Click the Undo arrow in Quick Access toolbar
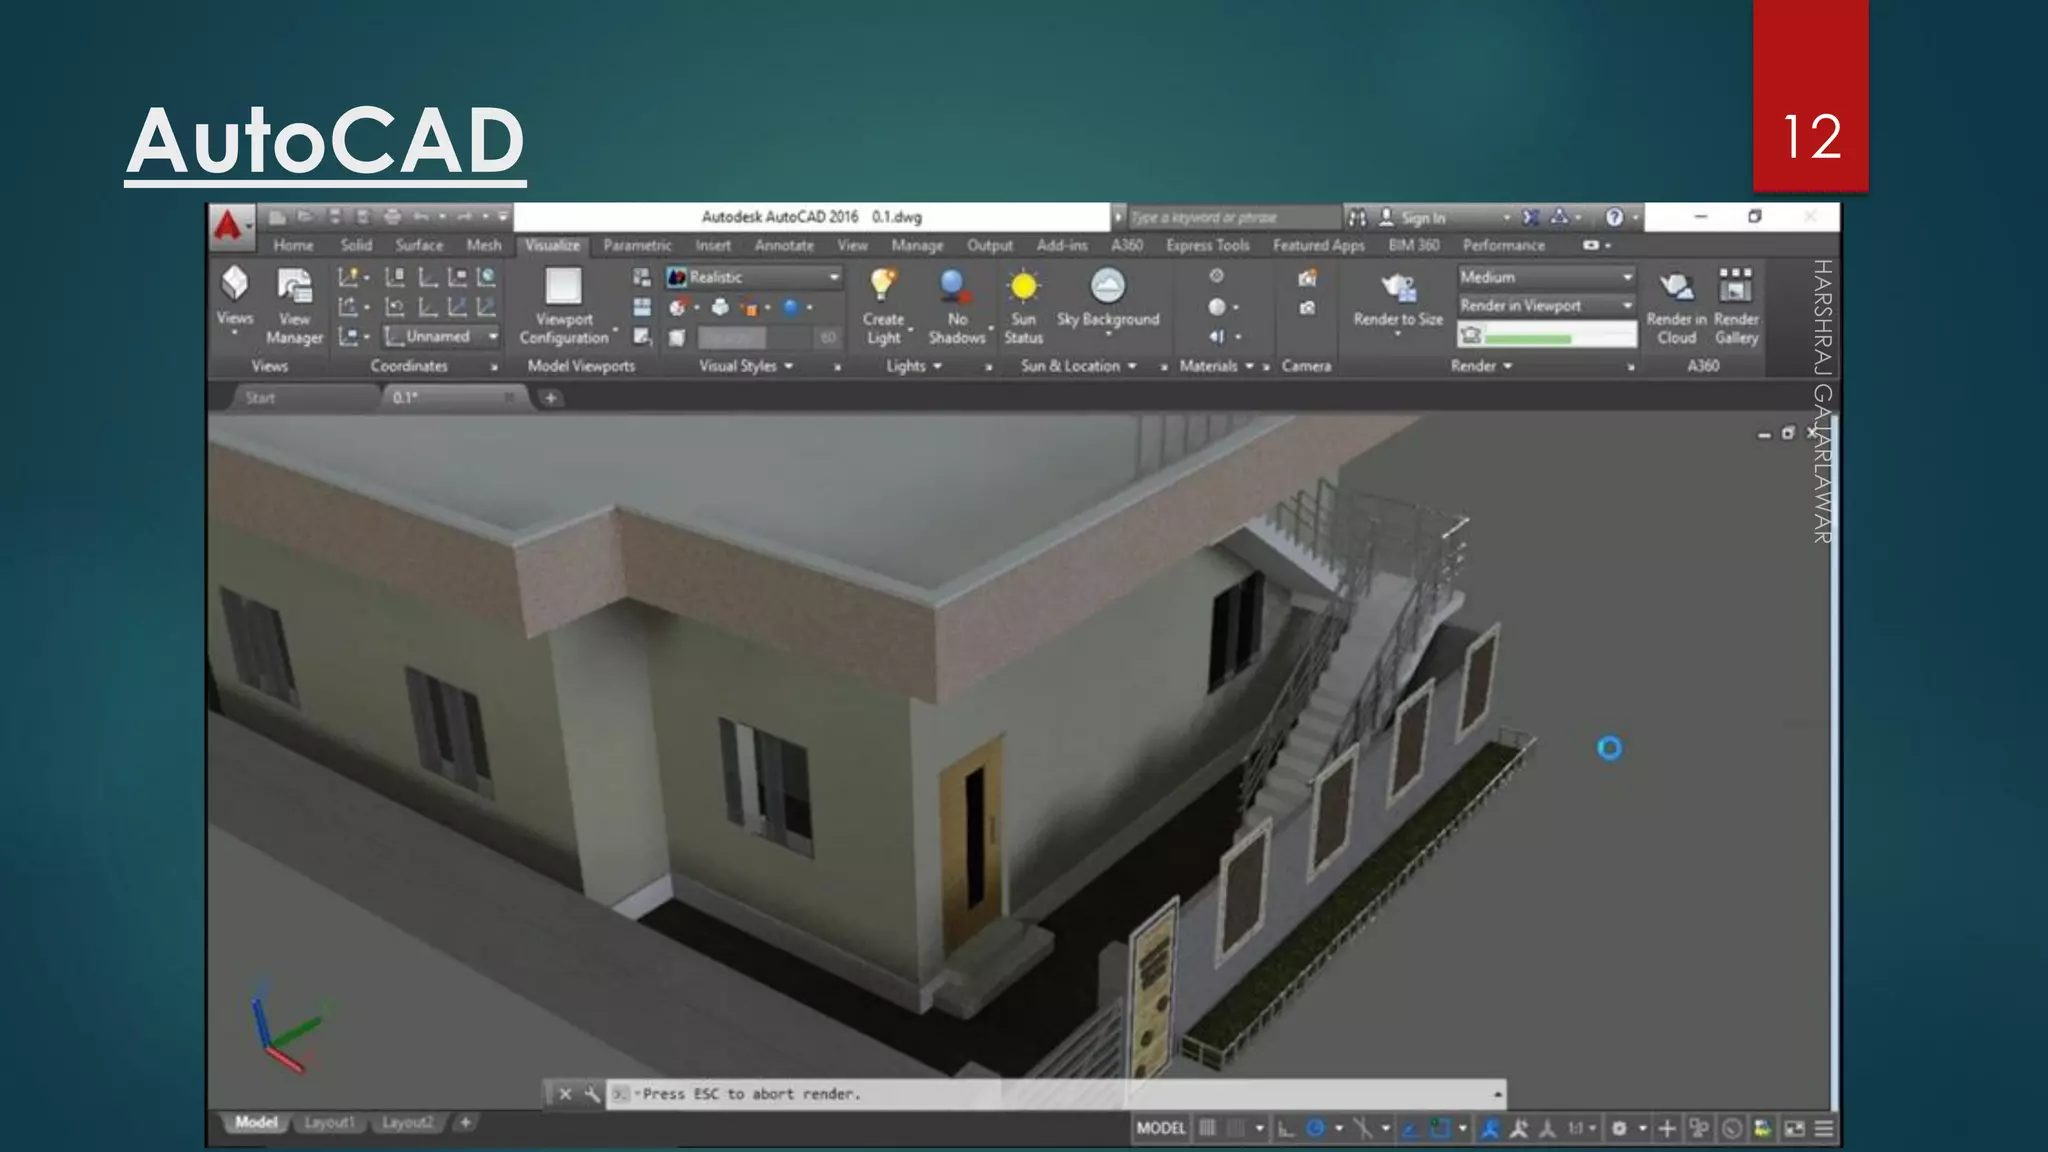The height and width of the screenshot is (1152, 2048). (x=422, y=216)
